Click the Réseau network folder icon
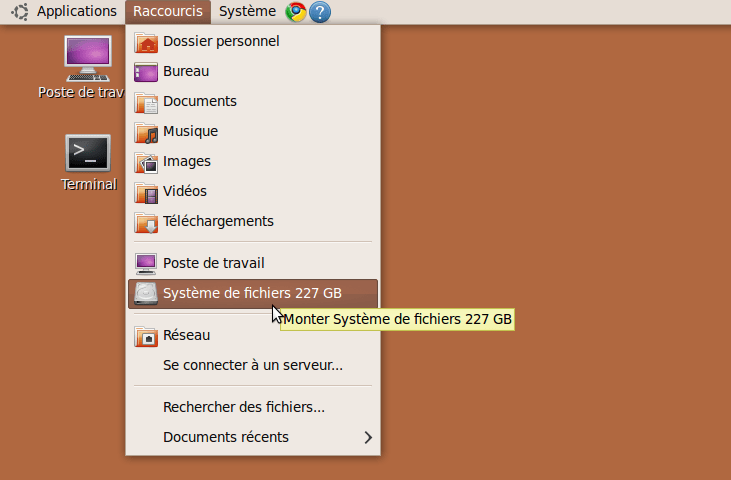Image resolution: width=731 pixels, height=480 pixels. click(x=146, y=336)
